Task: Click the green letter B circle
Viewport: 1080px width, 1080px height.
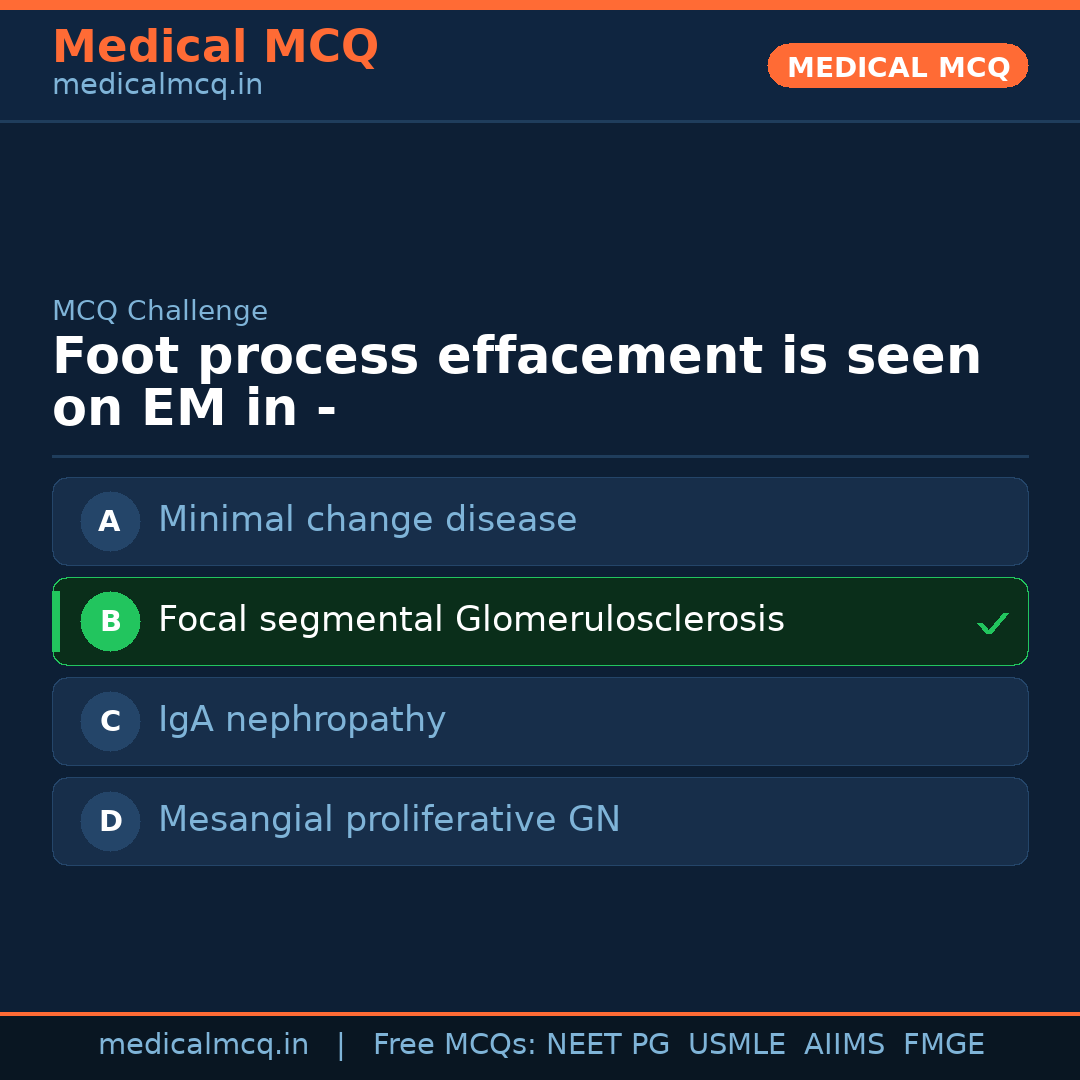Action: 110,621
